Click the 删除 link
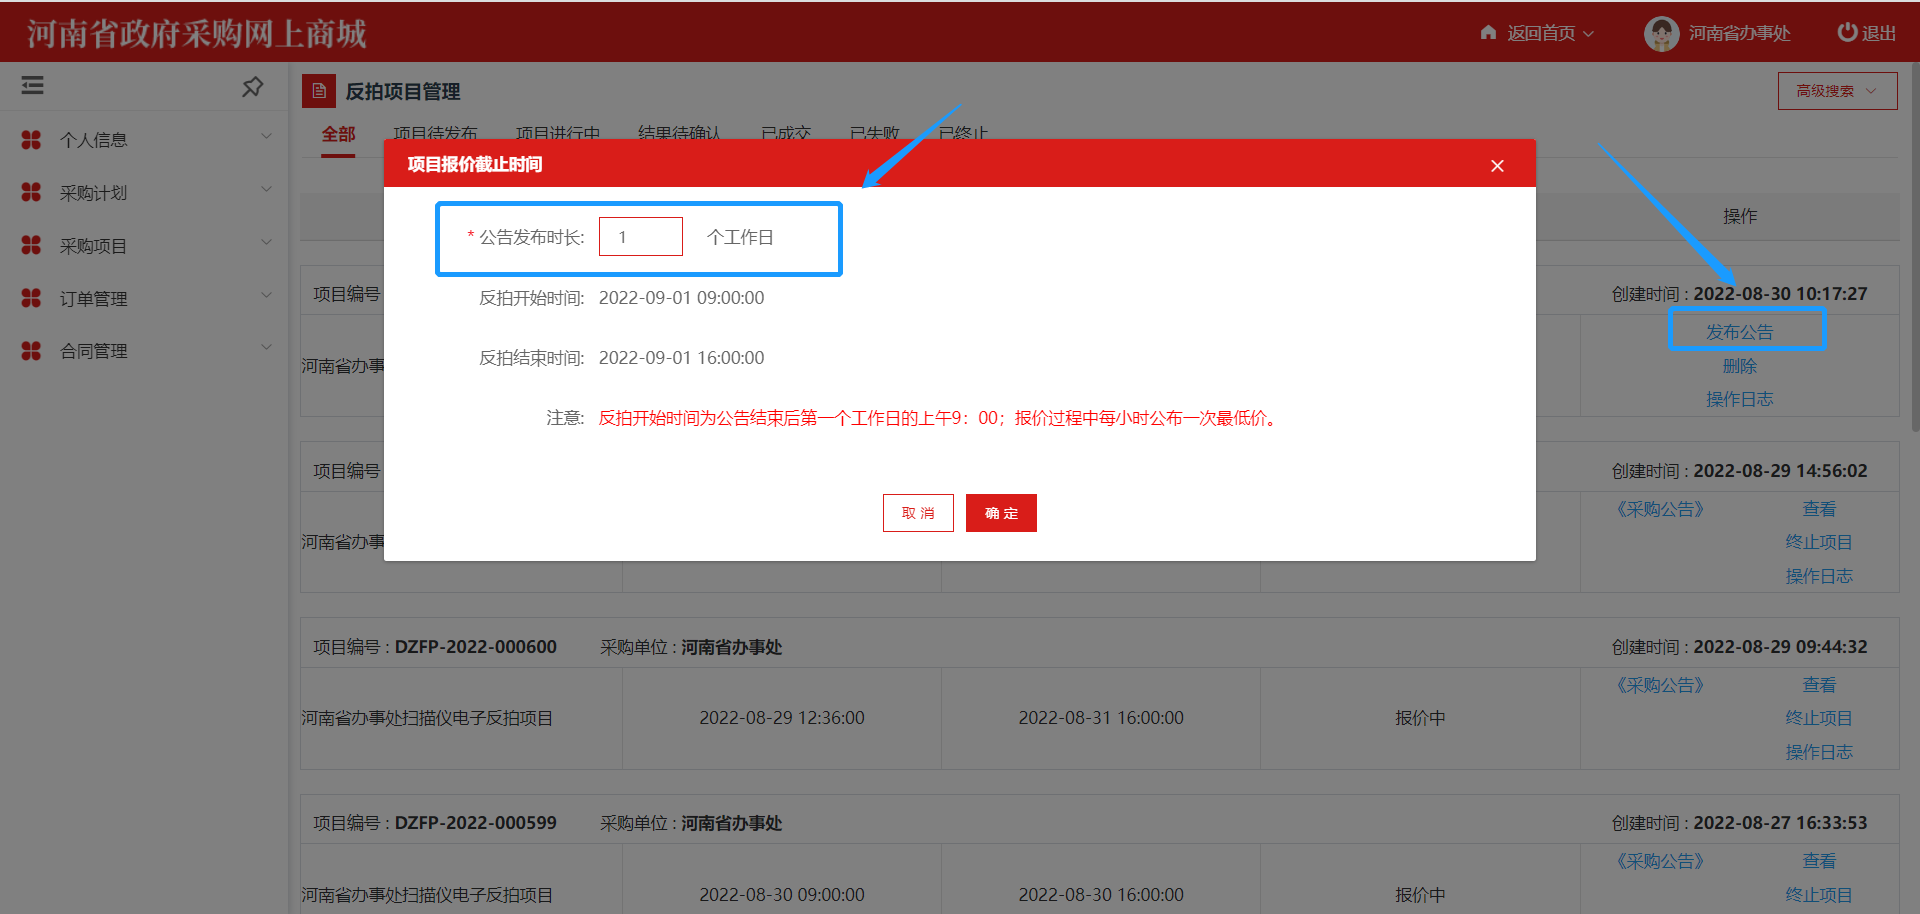 click(1739, 366)
